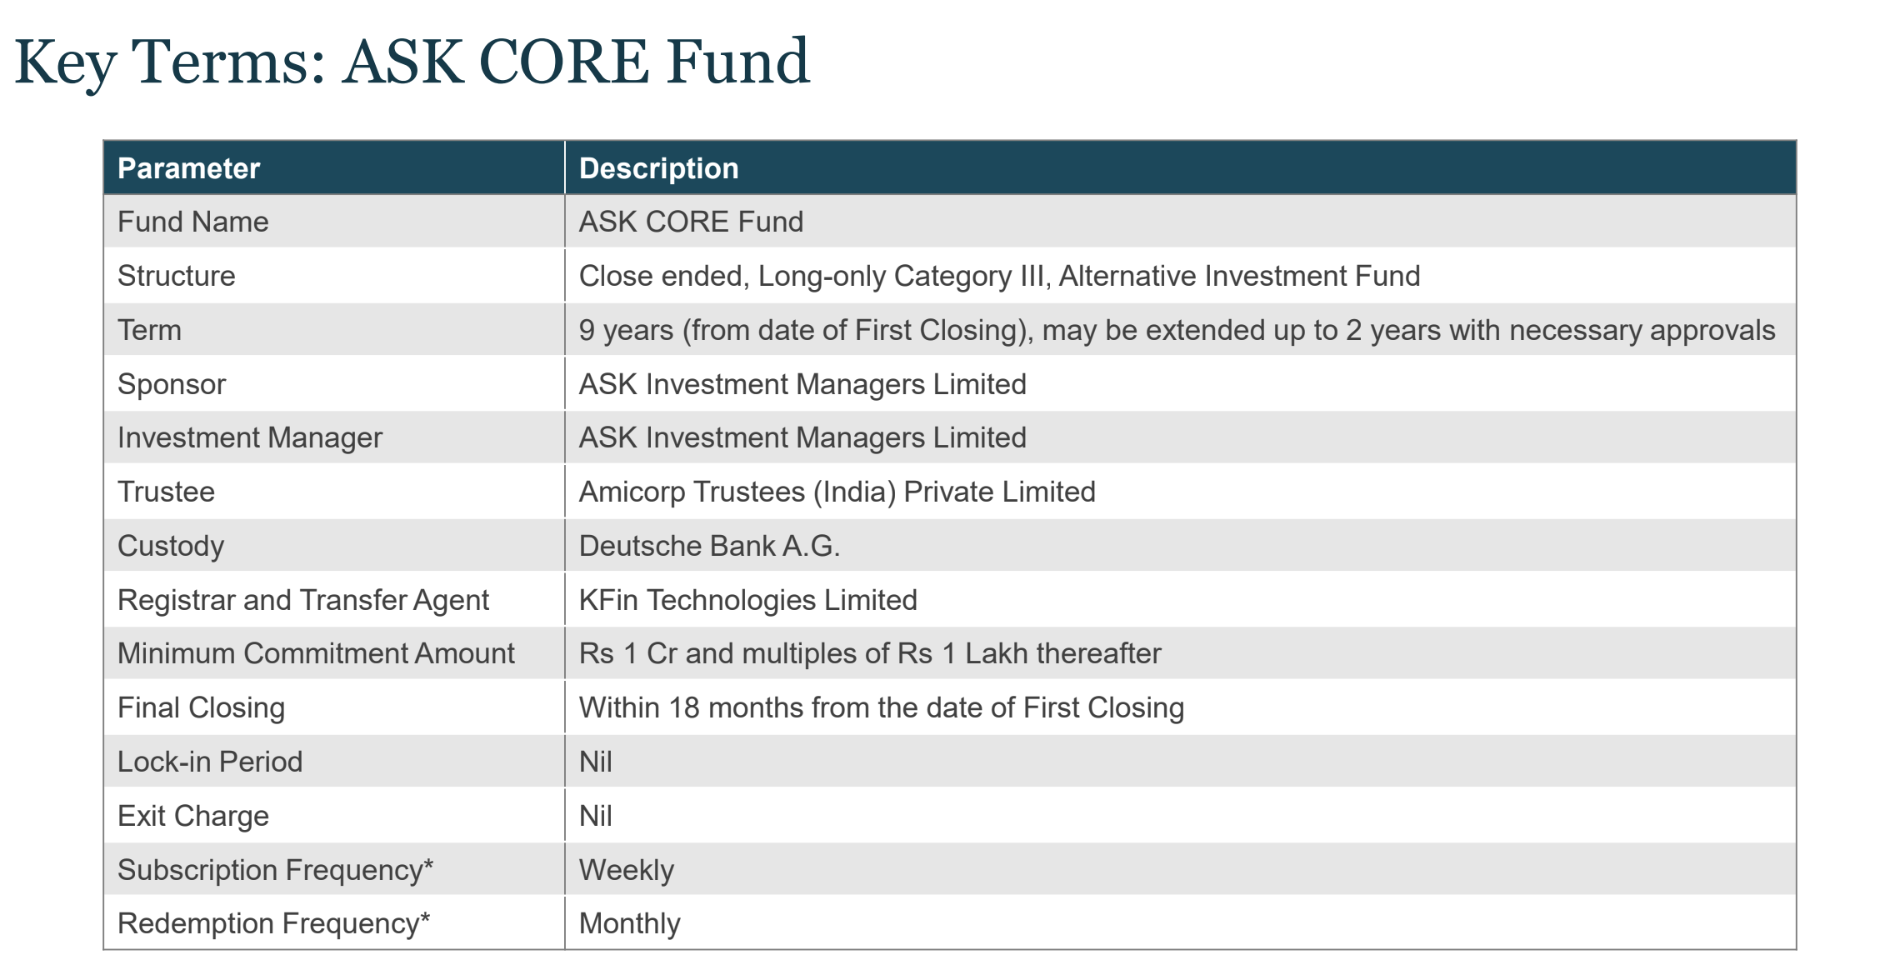The image size is (1878, 970).
Task: Click the 'Sponsor' parameter cell
Action: point(172,384)
